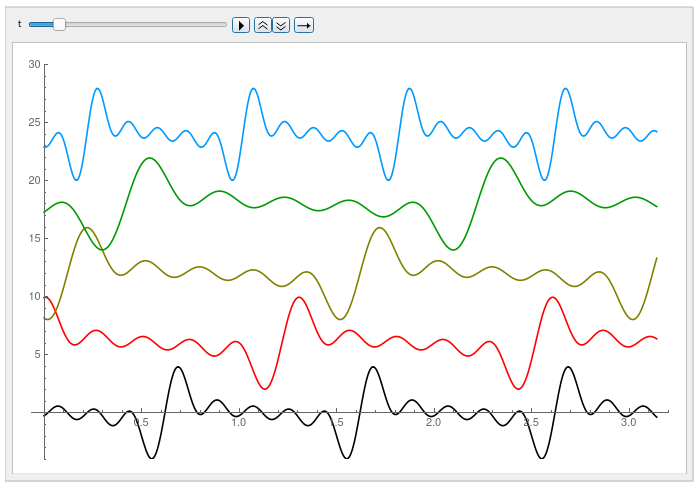The height and width of the screenshot is (490, 700).
Task: Click the t slider thumb handle
Action: tap(59, 24)
